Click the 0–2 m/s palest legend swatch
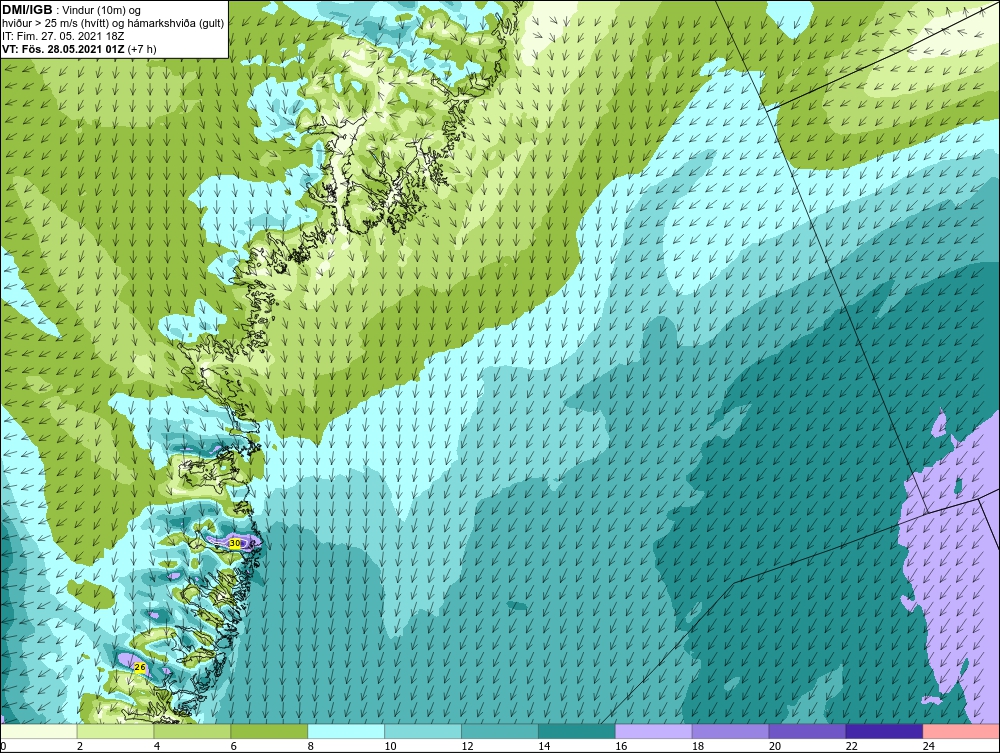The width and height of the screenshot is (1000, 753). [39, 731]
